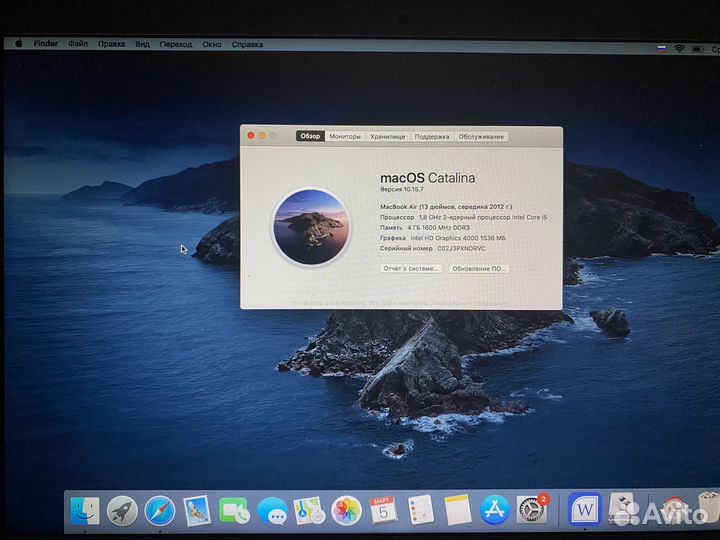The height and width of the screenshot is (540, 720).
Task: Open the Finder menu
Action: [x=45, y=44]
